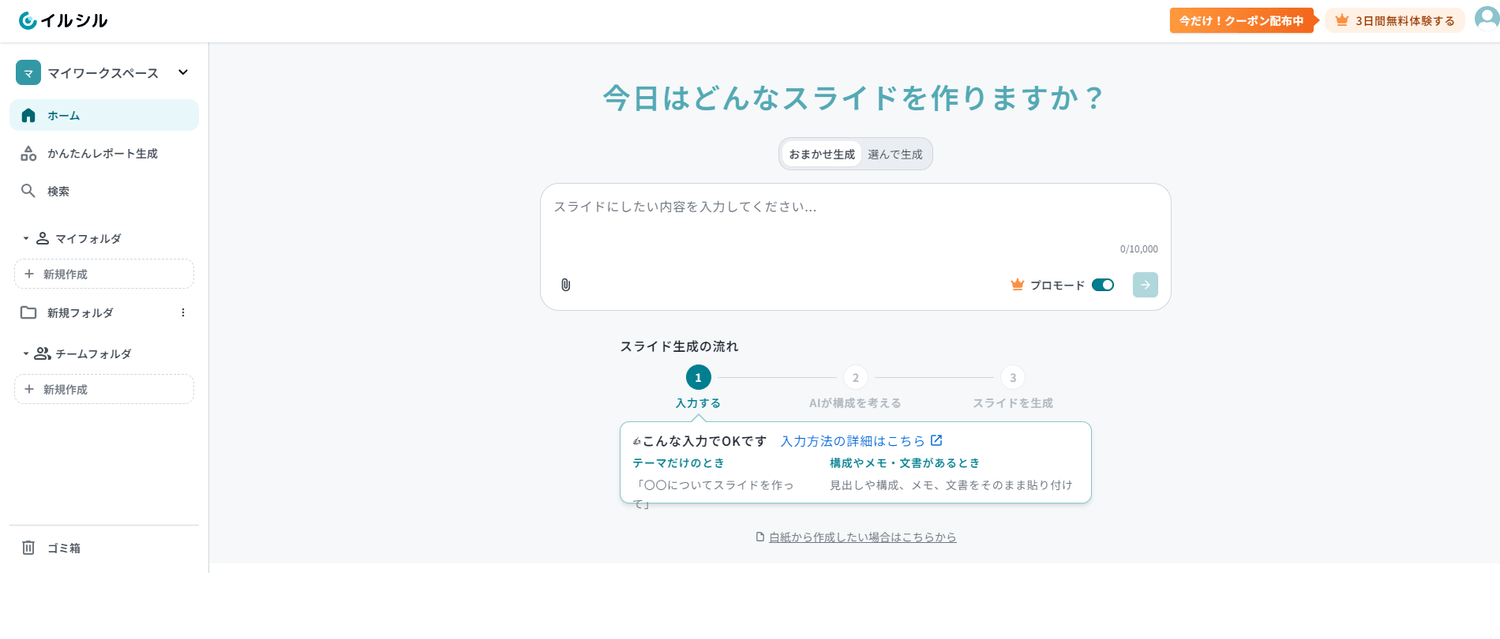
Task: Click plus icon under マイフォルダ
Action: (29, 274)
